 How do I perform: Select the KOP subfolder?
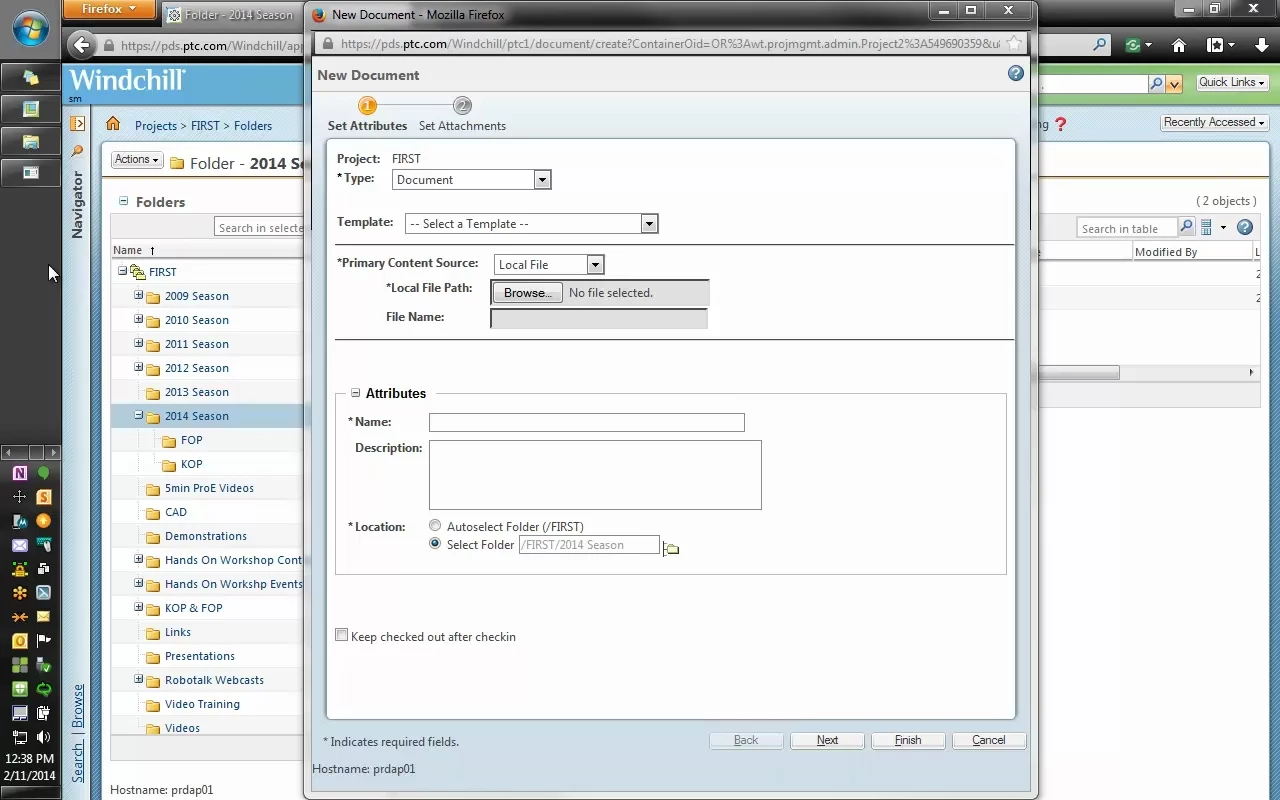coord(191,464)
